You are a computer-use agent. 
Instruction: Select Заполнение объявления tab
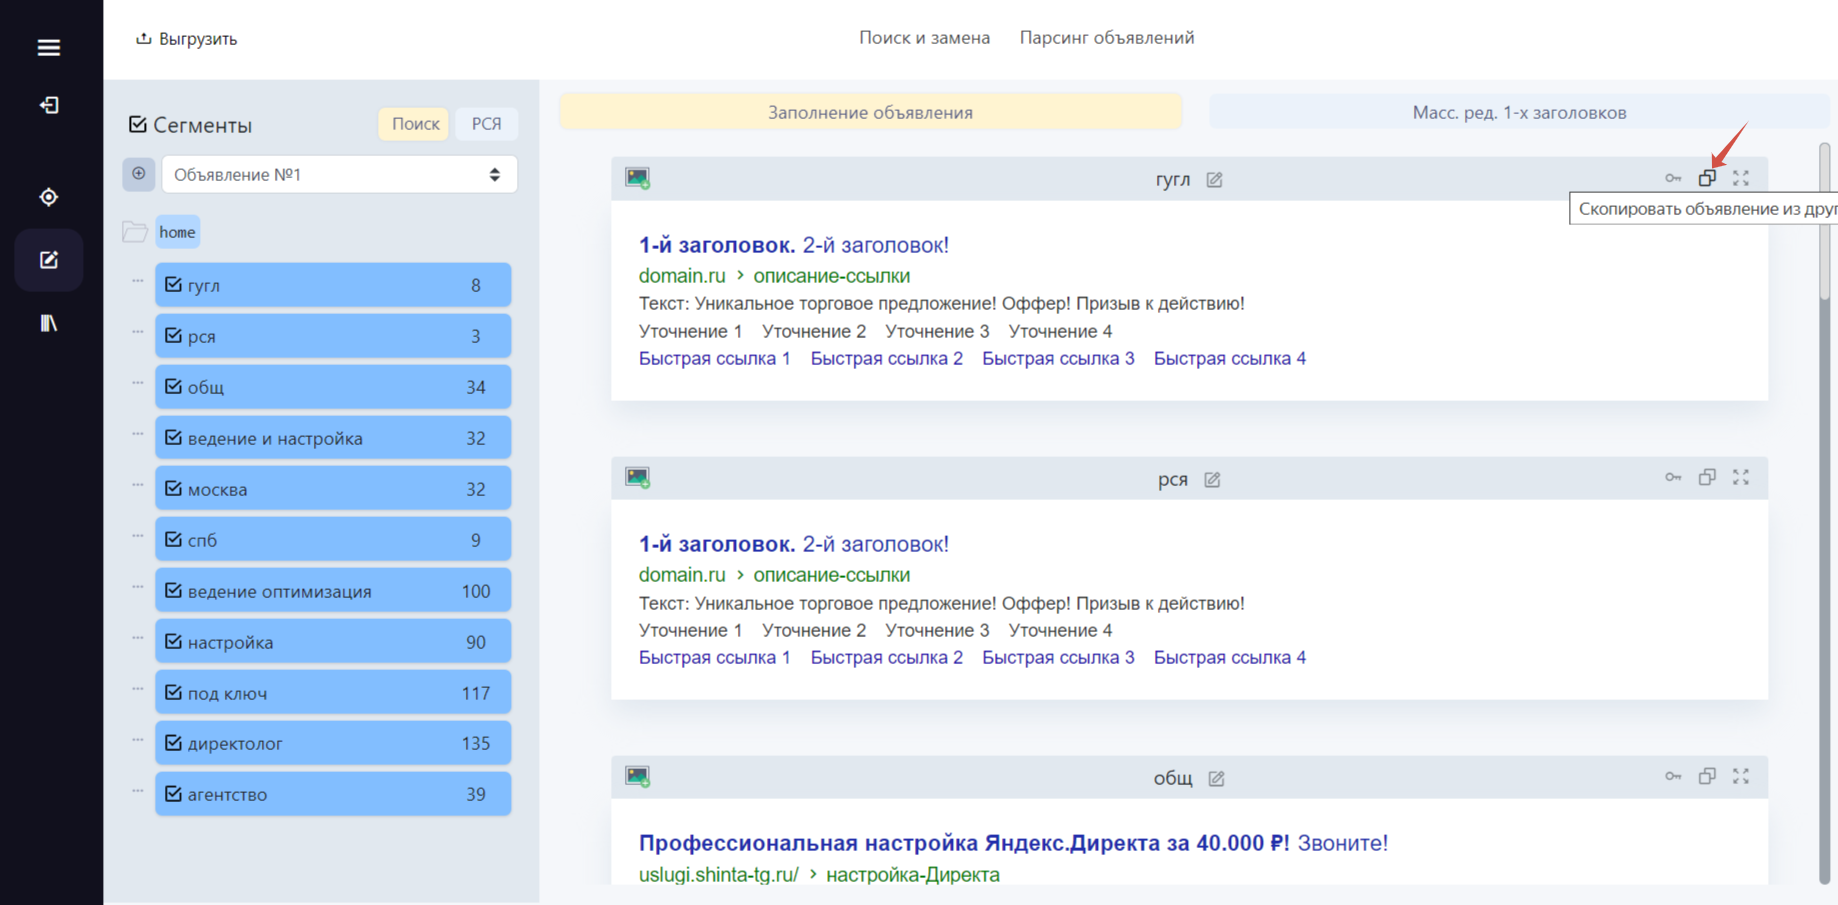(x=870, y=112)
